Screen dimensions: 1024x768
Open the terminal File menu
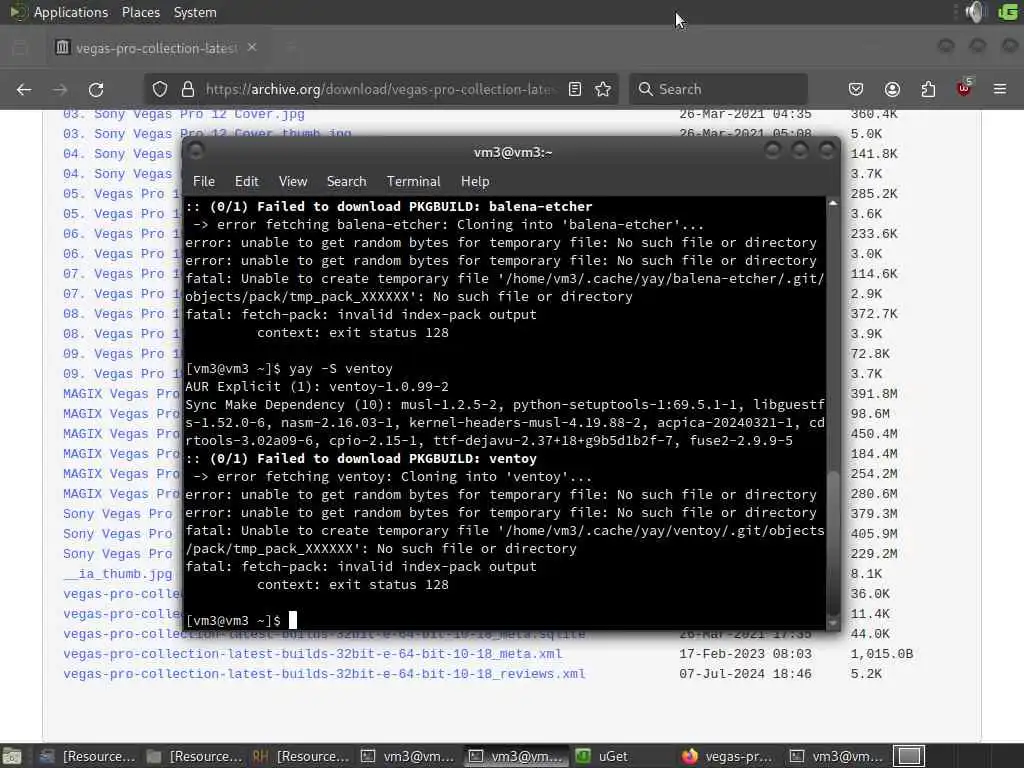click(x=204, y=182)
